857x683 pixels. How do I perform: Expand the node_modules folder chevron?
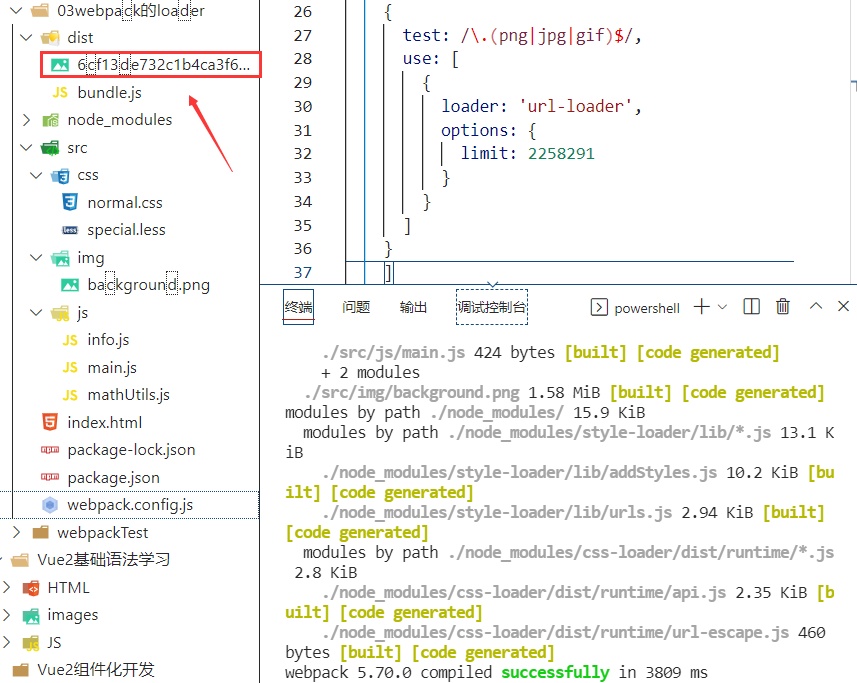point(26,120)
